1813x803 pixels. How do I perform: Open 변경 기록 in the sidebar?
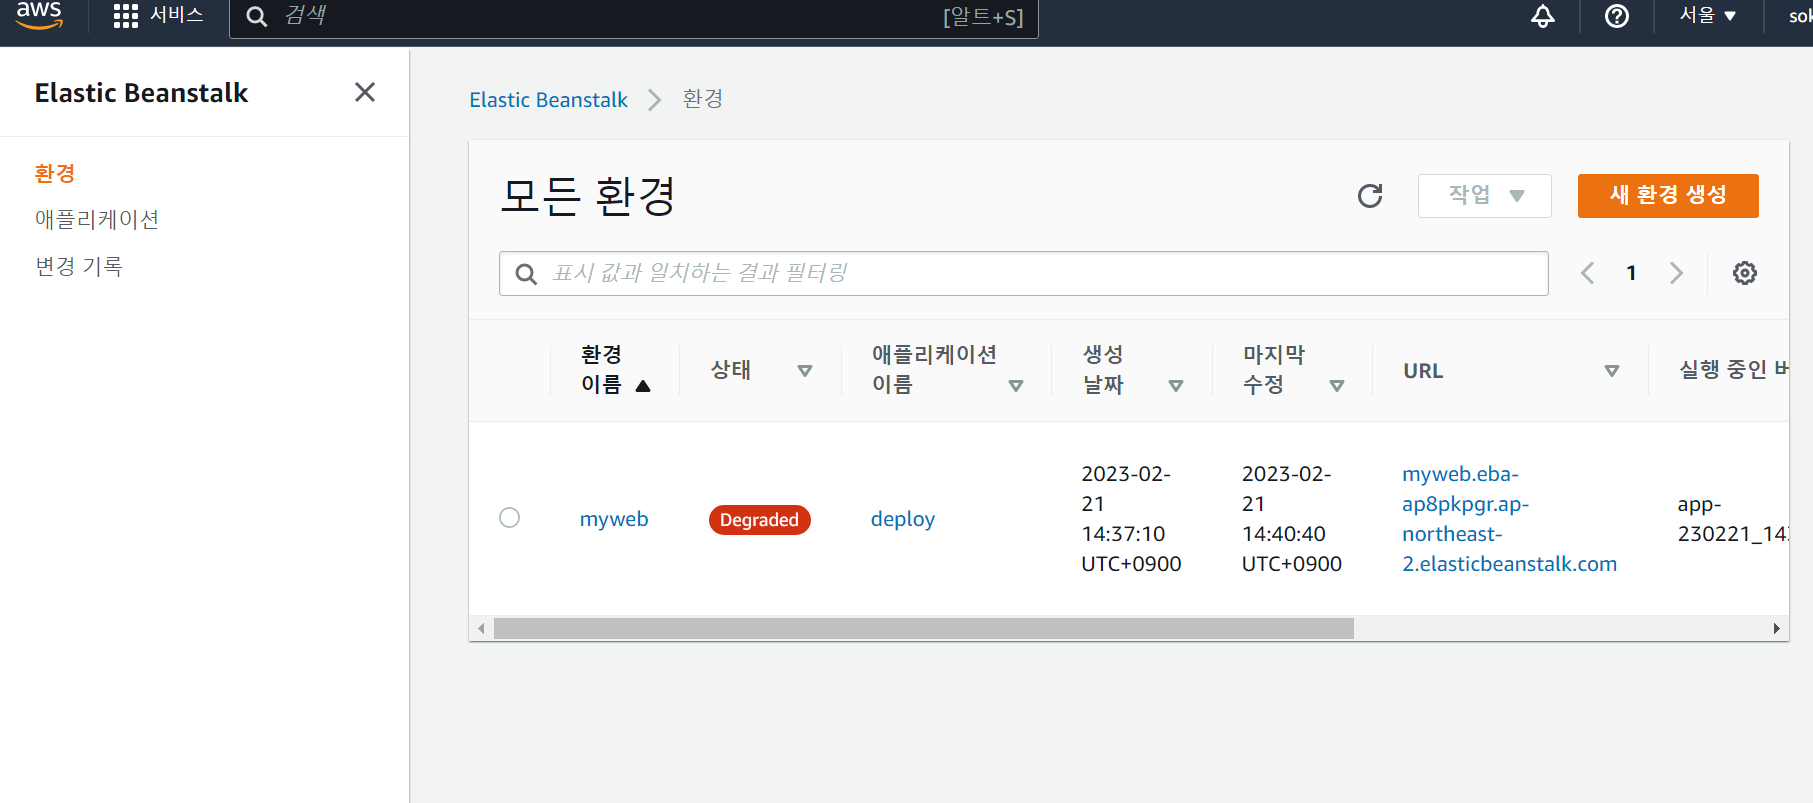(79, 266)
